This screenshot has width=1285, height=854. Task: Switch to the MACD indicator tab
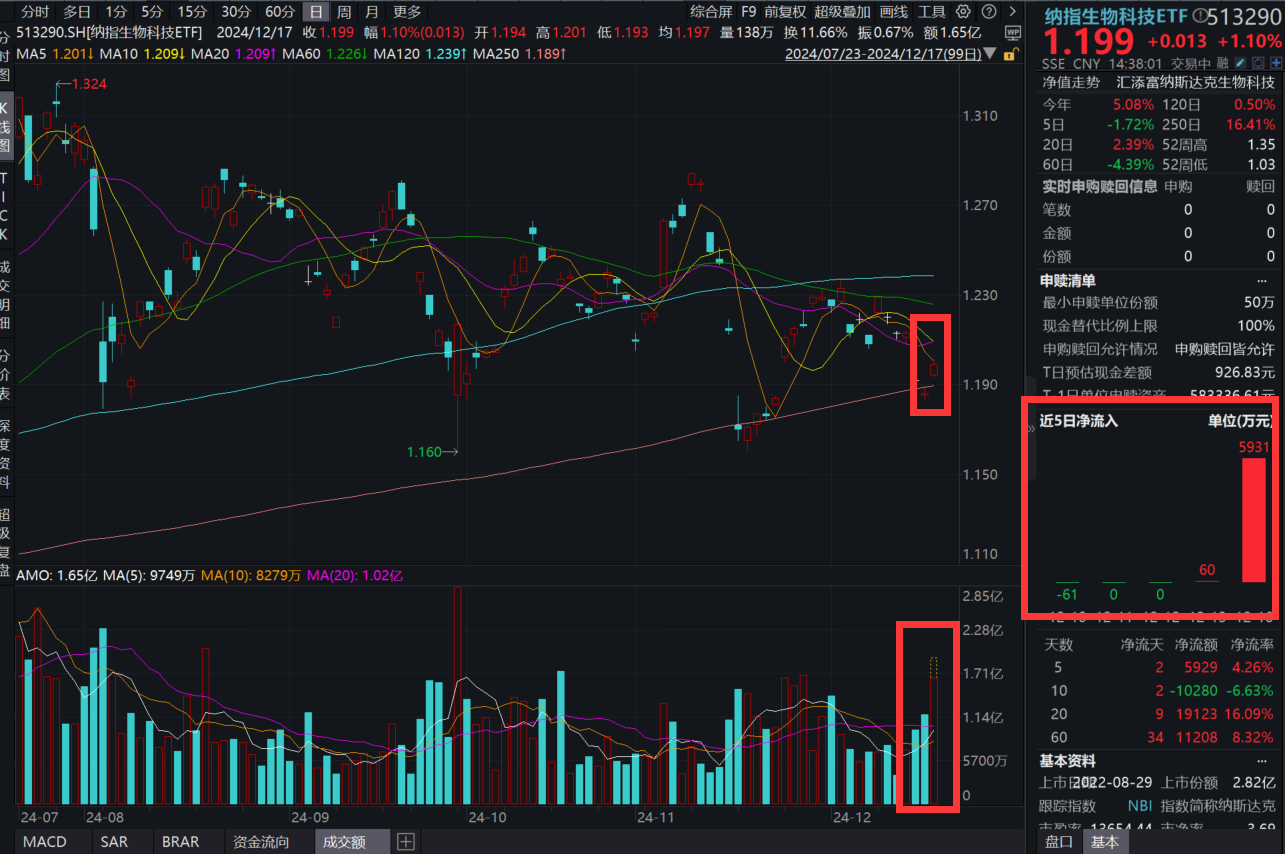45,842
